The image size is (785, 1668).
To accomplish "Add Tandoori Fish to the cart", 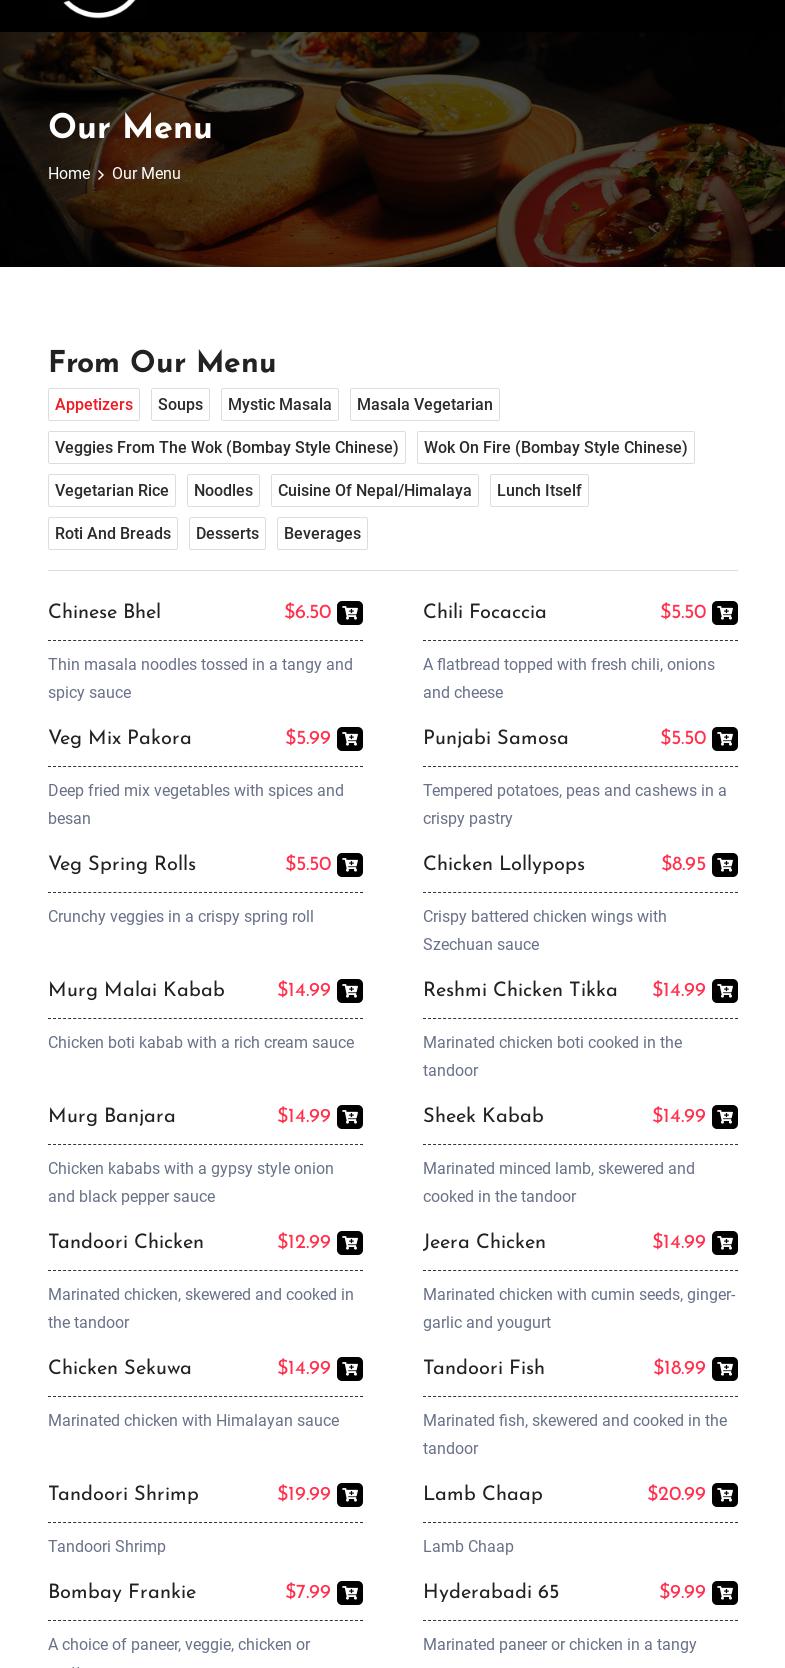I will [x=724, y=1369].
